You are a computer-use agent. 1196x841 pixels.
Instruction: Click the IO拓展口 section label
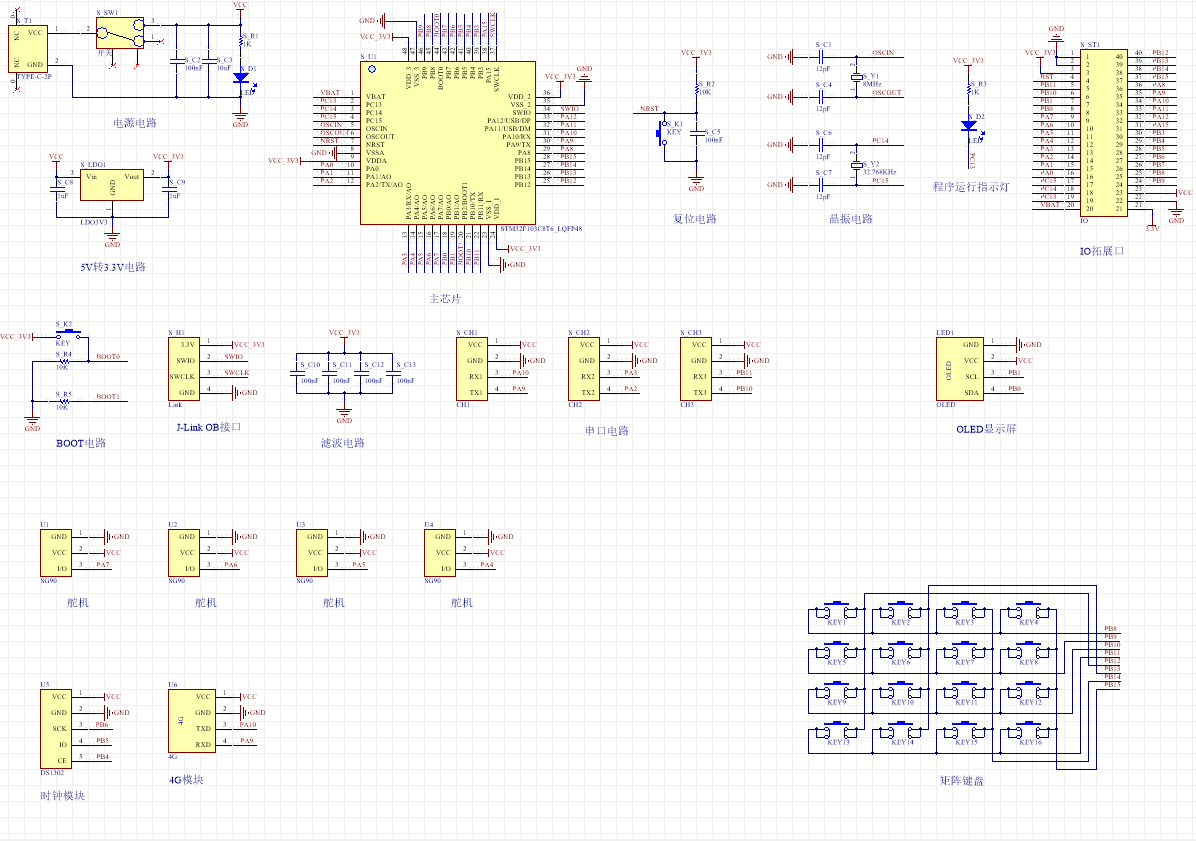click(1101, 251)
